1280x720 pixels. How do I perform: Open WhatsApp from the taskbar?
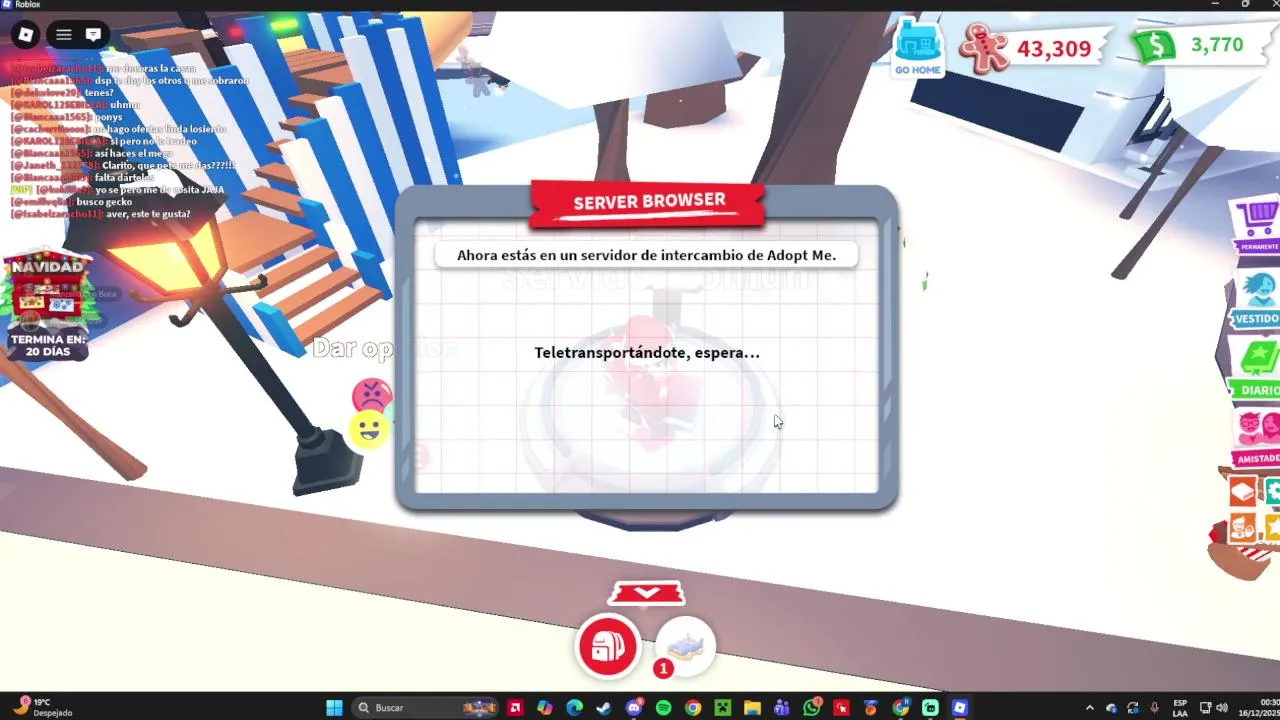812,708
